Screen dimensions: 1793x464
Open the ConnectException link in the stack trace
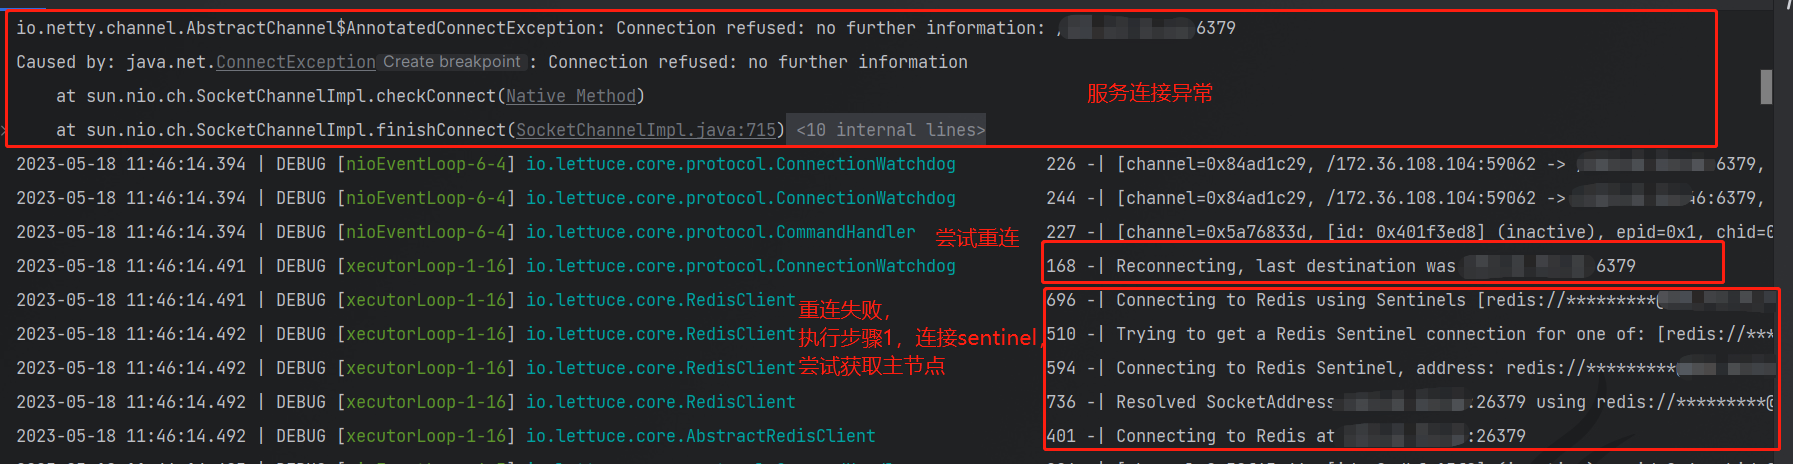(x=296, y=62)
